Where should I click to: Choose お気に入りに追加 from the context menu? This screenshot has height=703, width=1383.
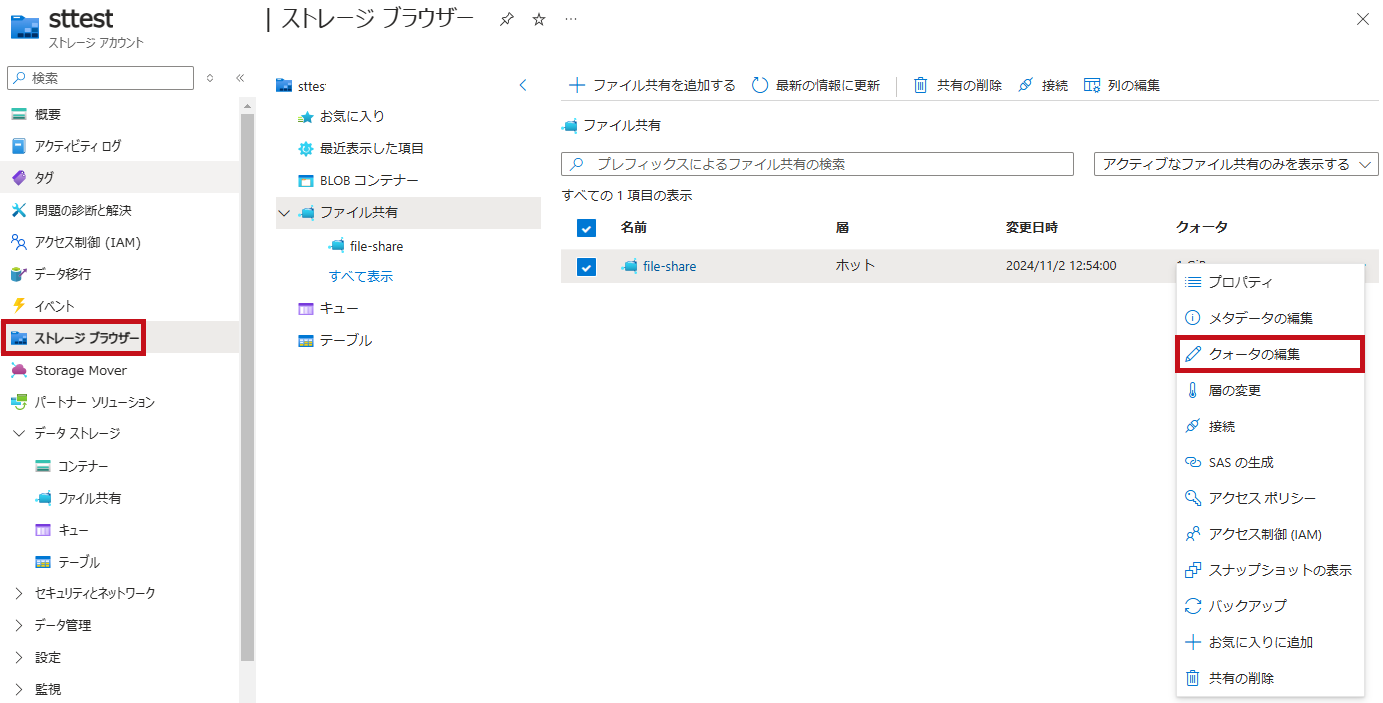pos(1270,642)
